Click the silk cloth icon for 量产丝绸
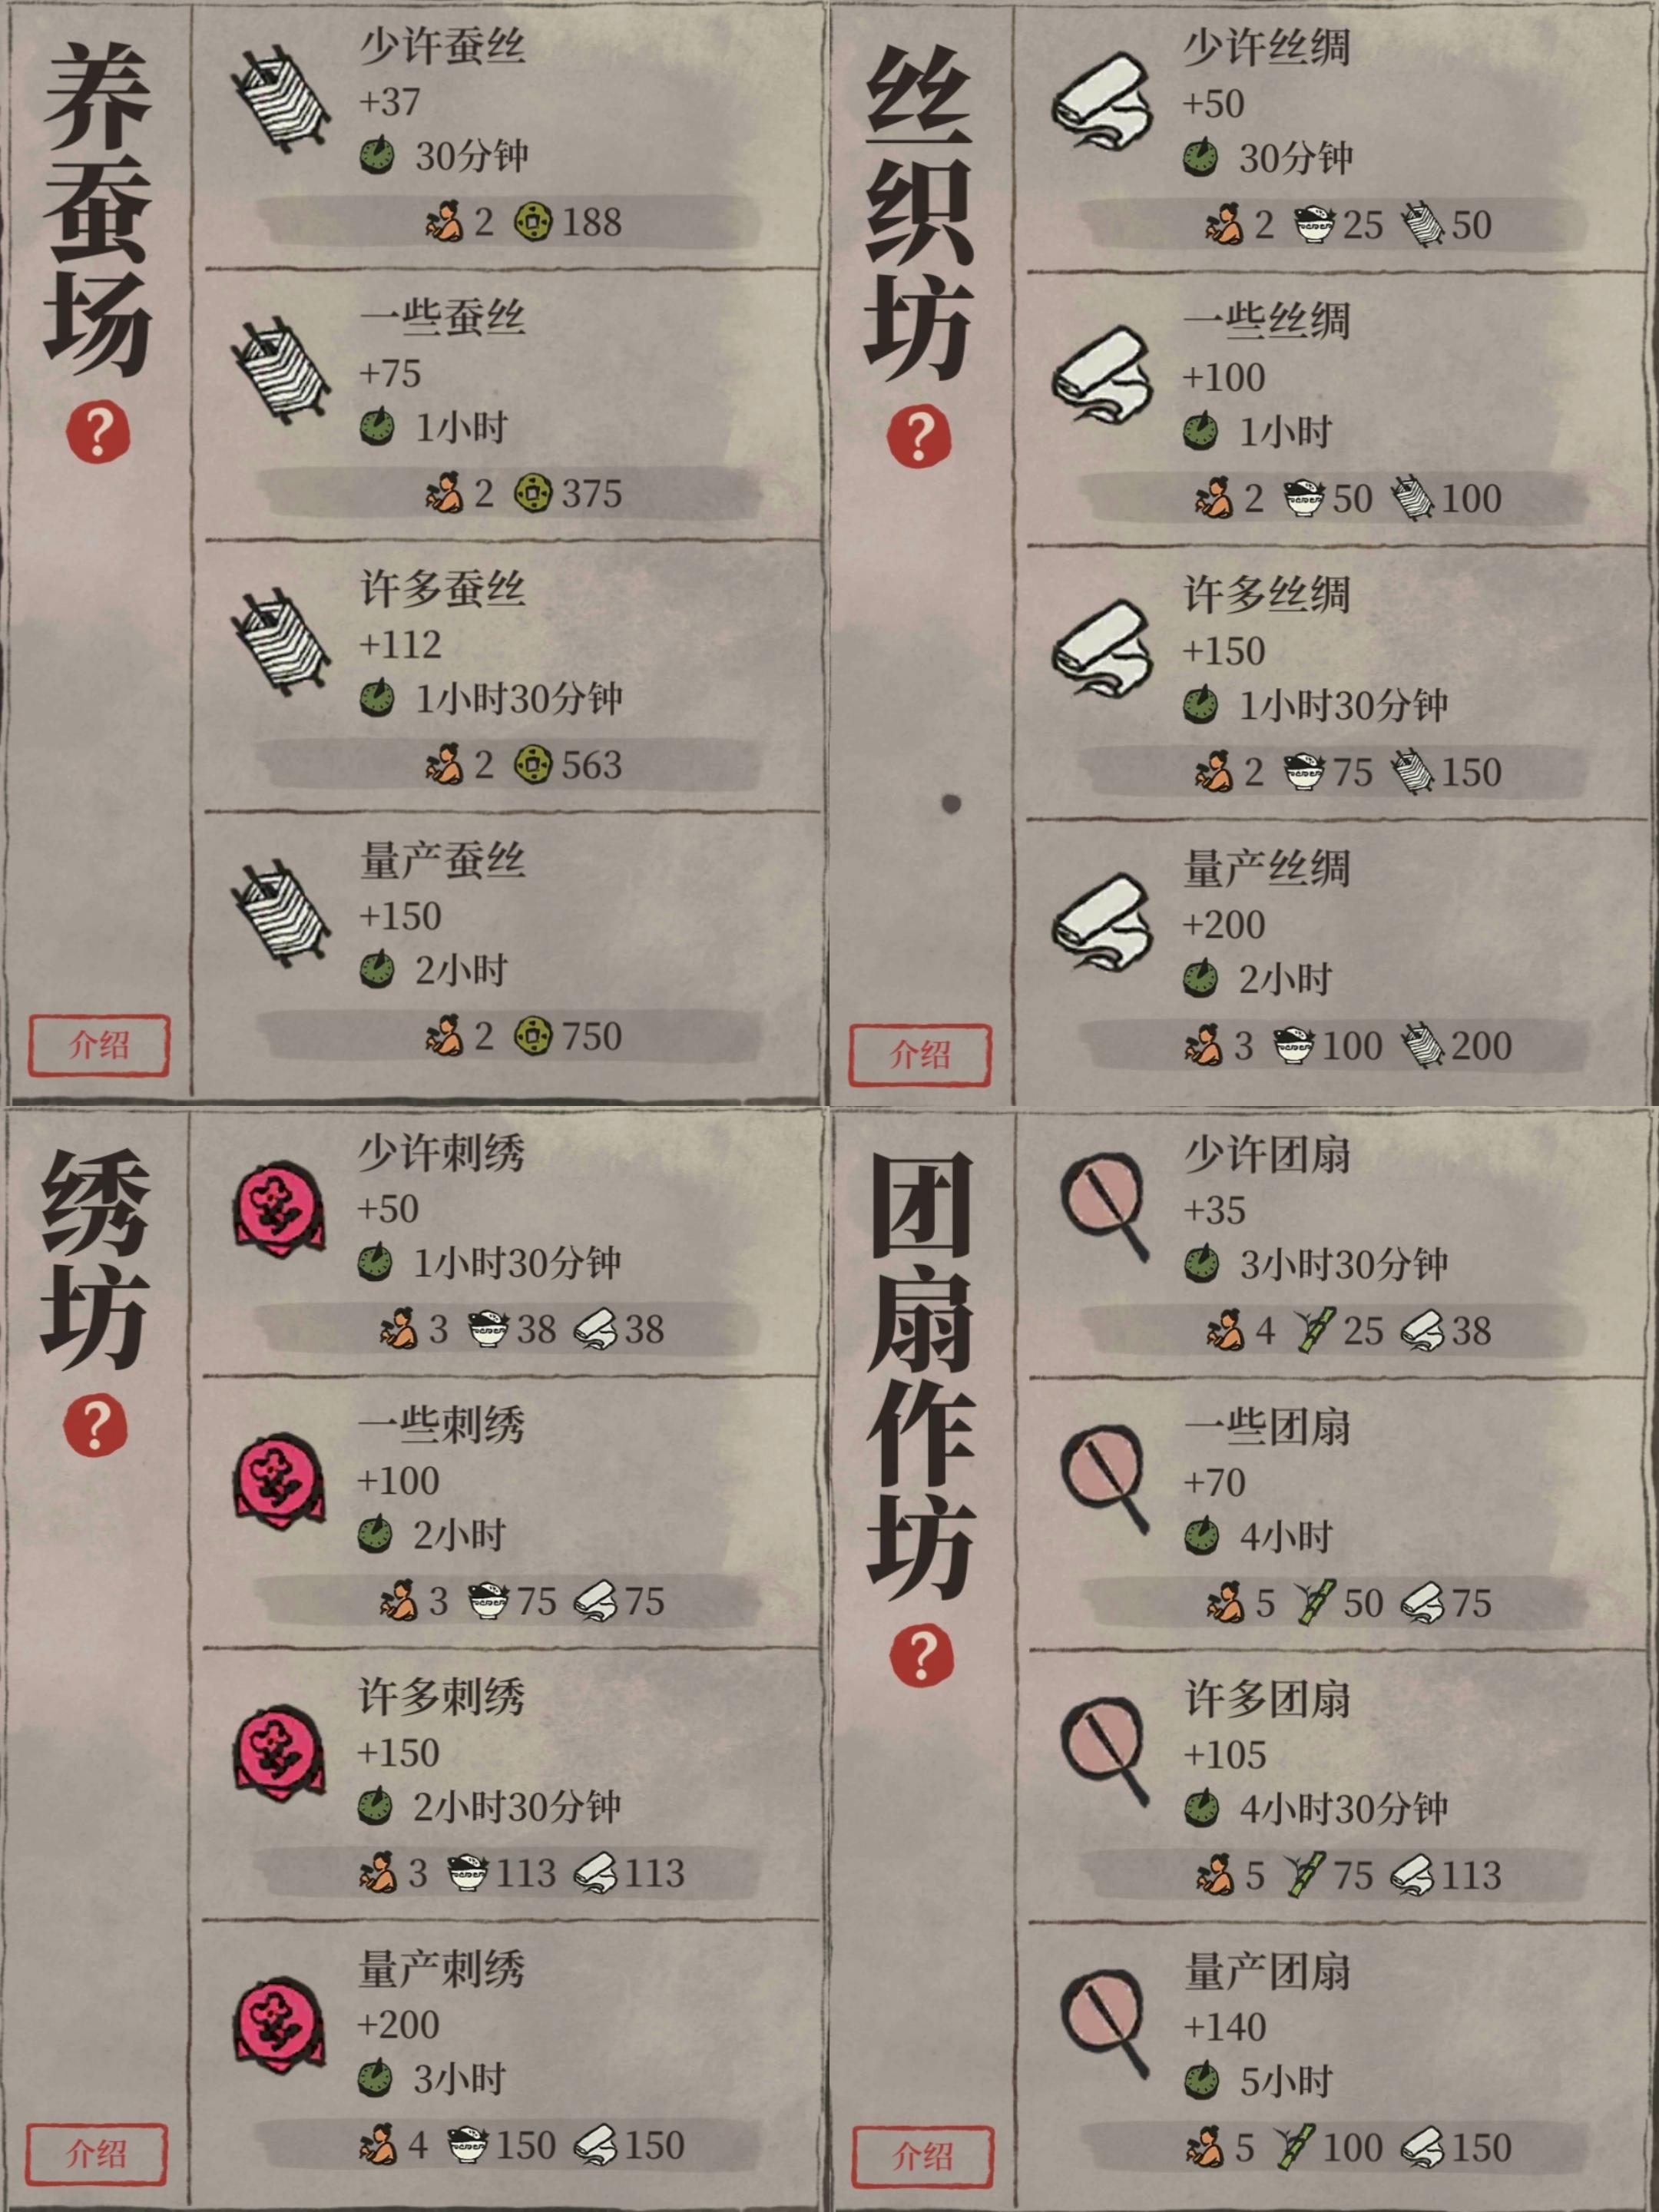Image resolution: width=1659 pixels, height=2212 pixels. 1102,922
